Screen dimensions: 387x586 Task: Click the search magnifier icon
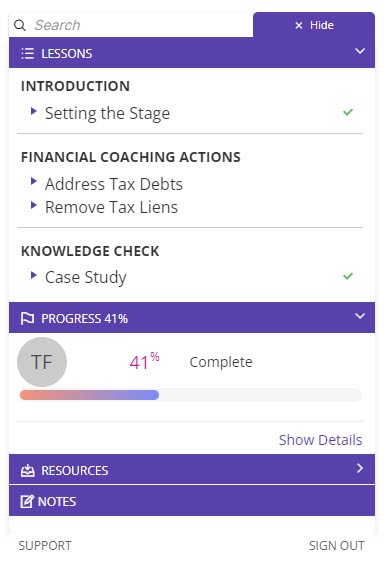[19, 25]
